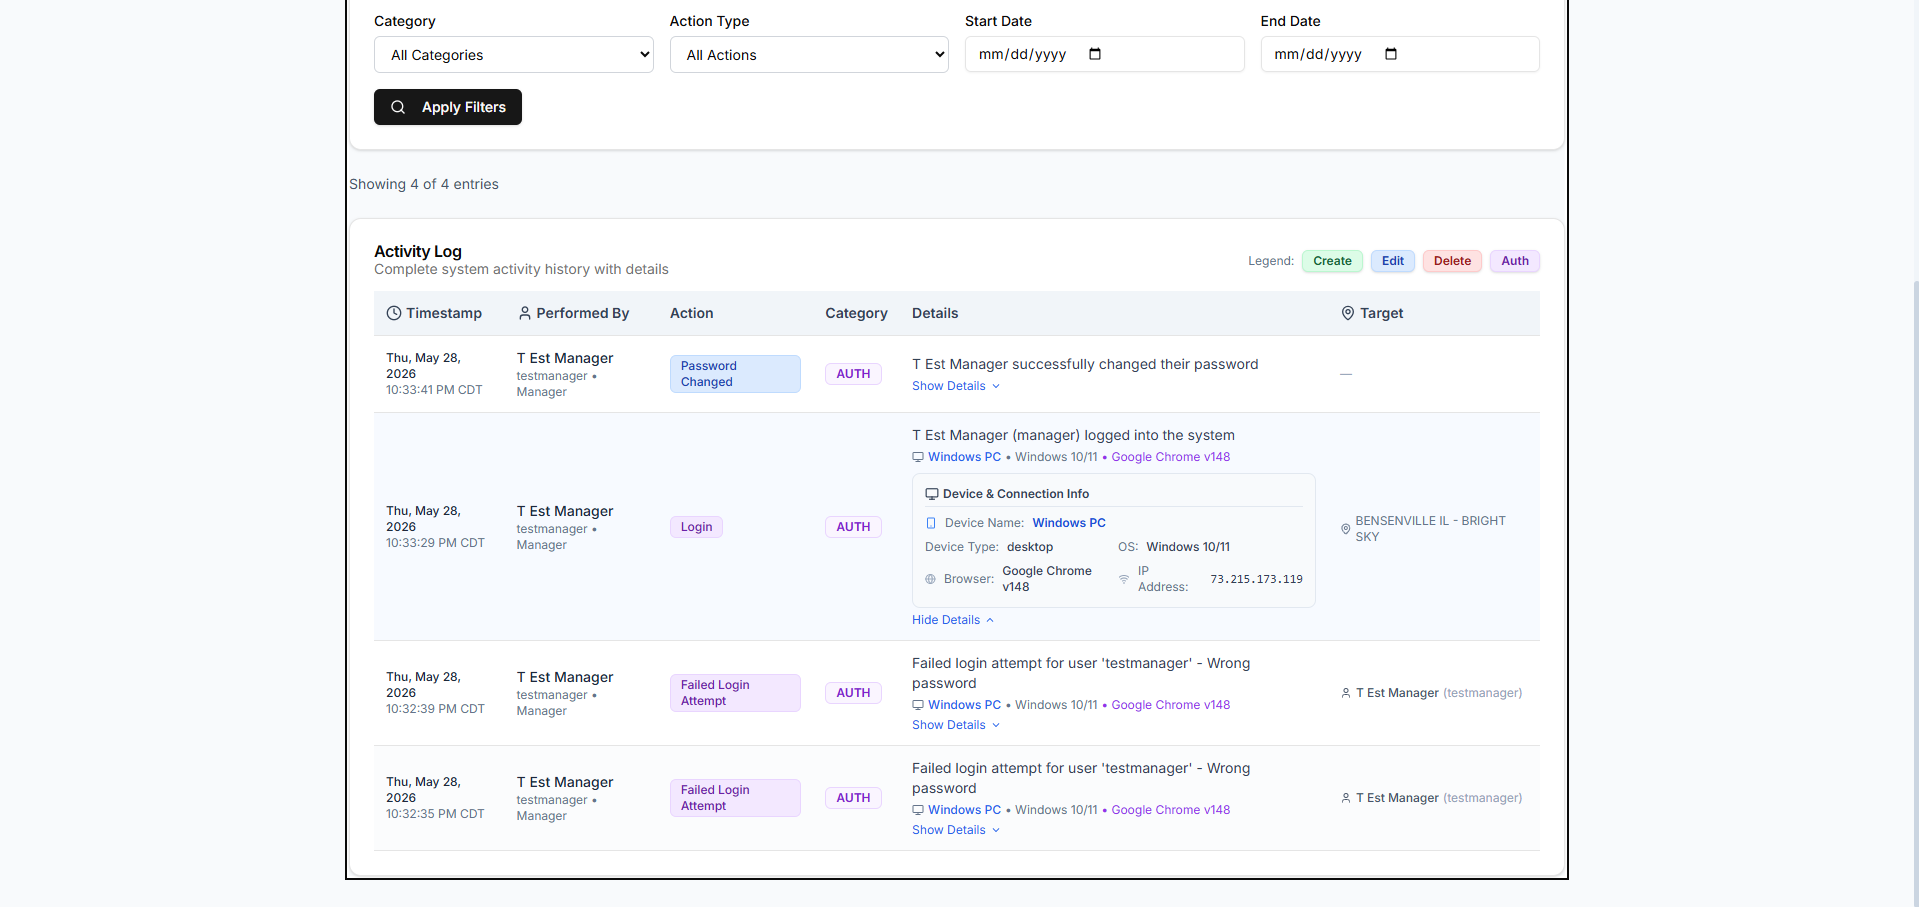The height and width of the screenshot is (907, 1919).
Task: Select the Auth legend badge
Action: tap(1514, 261)
